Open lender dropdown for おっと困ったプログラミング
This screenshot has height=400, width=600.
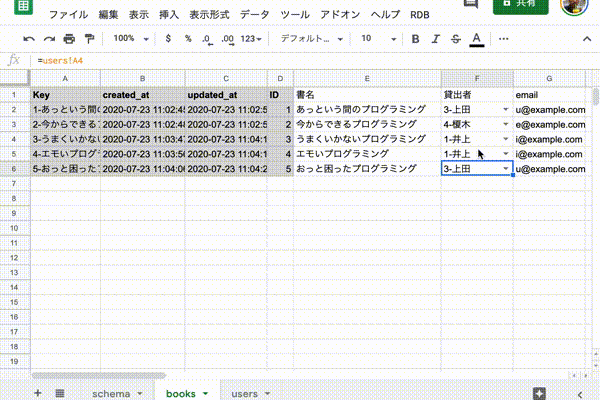tap(505, 169)
